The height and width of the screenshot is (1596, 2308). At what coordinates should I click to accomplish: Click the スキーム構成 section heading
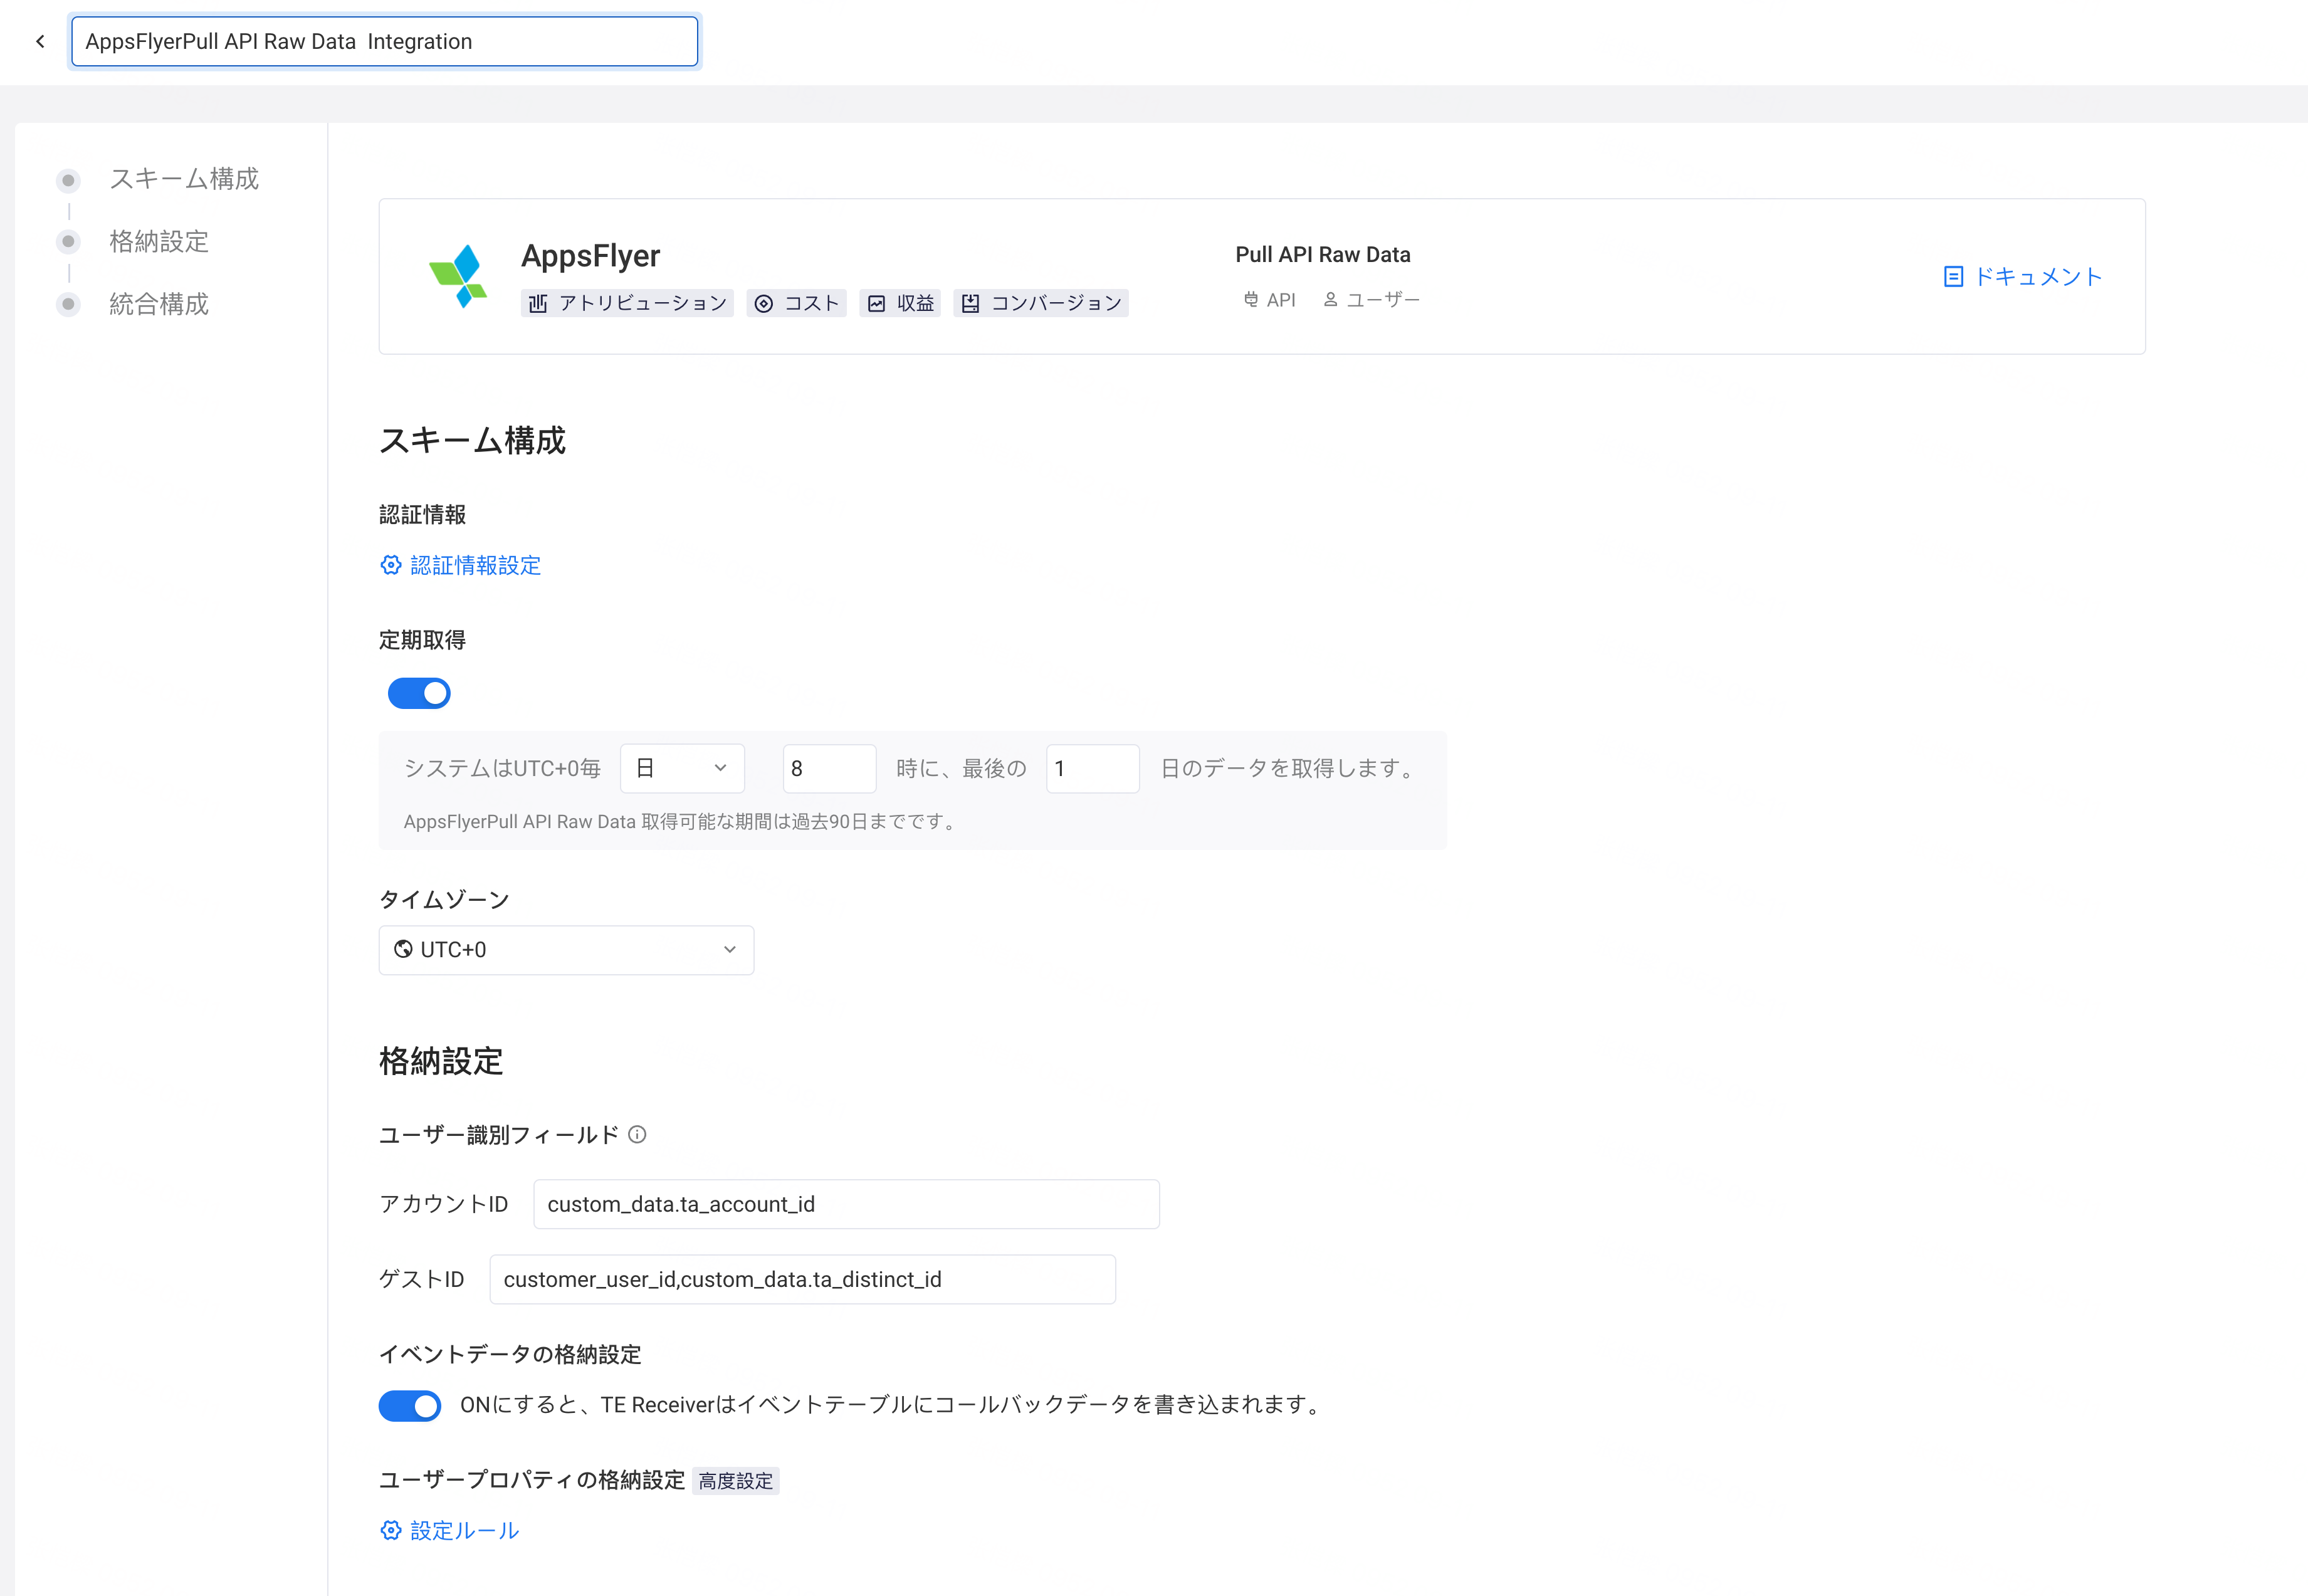coord(472,440)
